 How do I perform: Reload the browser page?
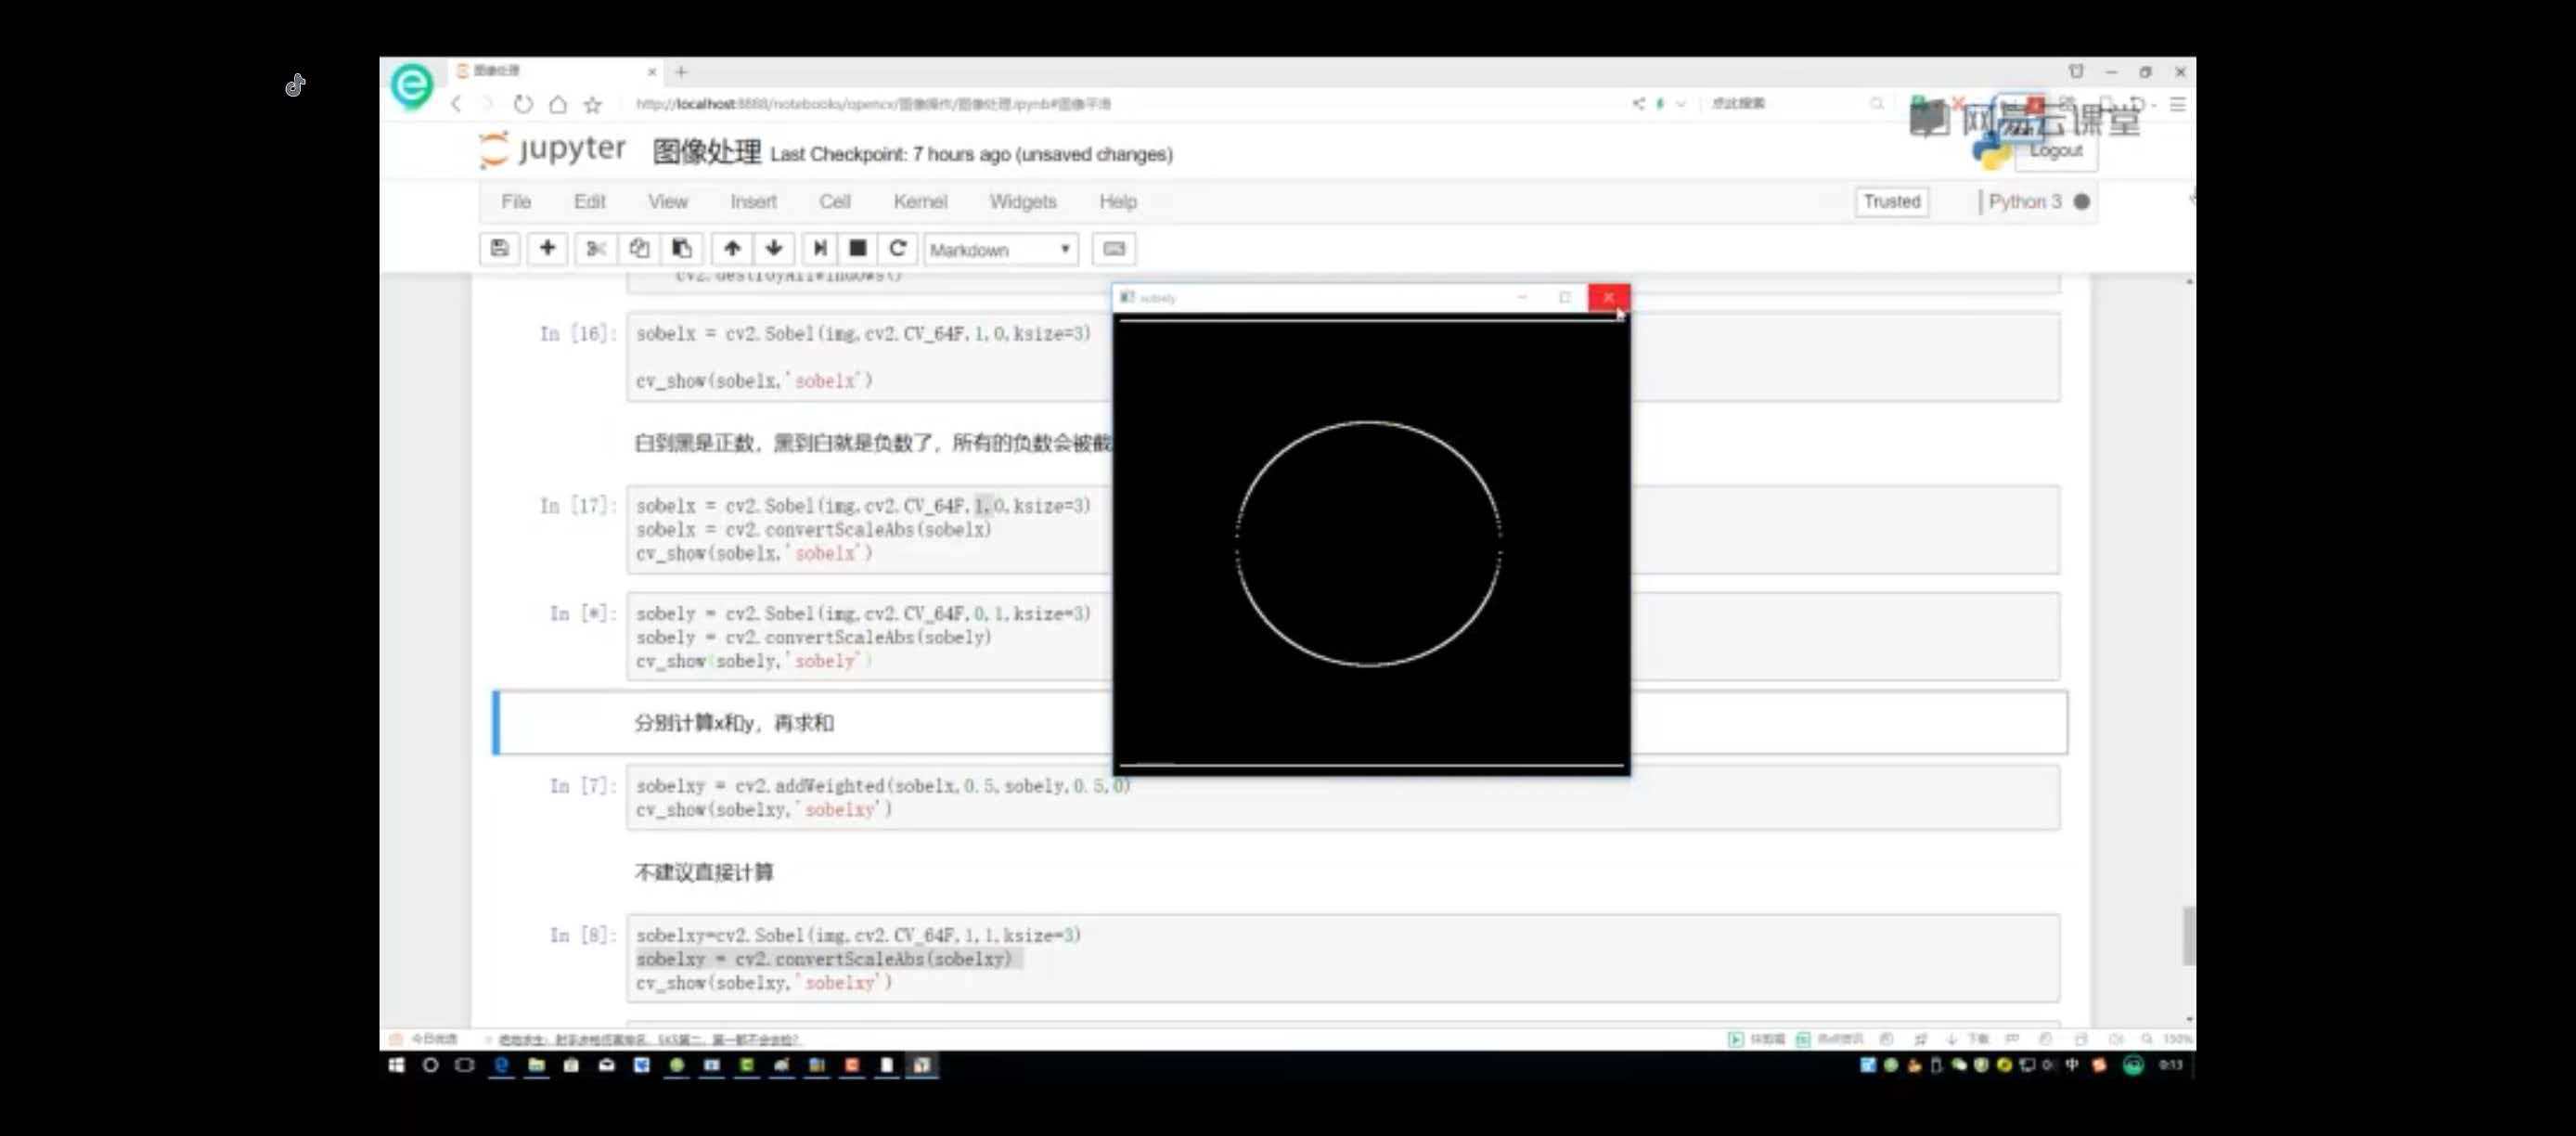(x=523, y=104)
